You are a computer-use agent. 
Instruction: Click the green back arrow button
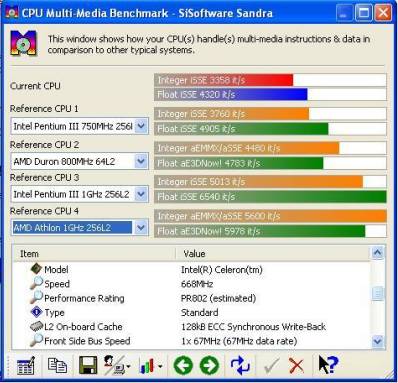click(x=183, y=365)
